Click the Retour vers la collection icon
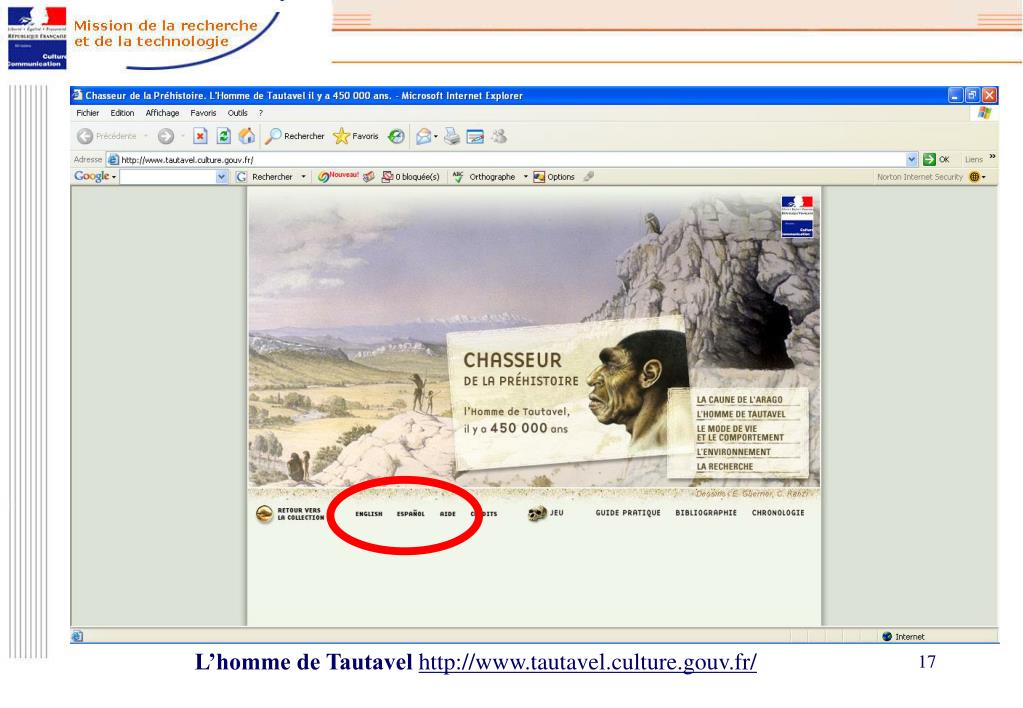This screenshot has width=1023, height=708. (x=264, y=514)
